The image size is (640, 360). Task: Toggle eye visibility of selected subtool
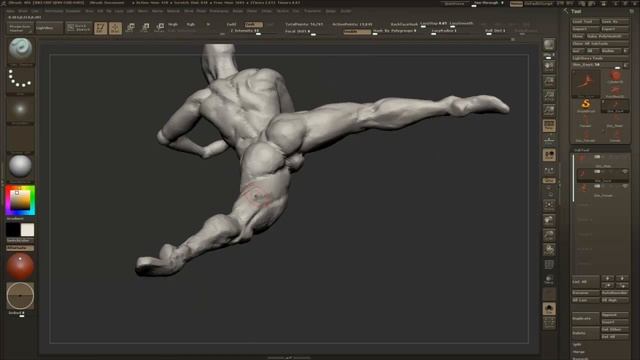click(x=624, y=172)
